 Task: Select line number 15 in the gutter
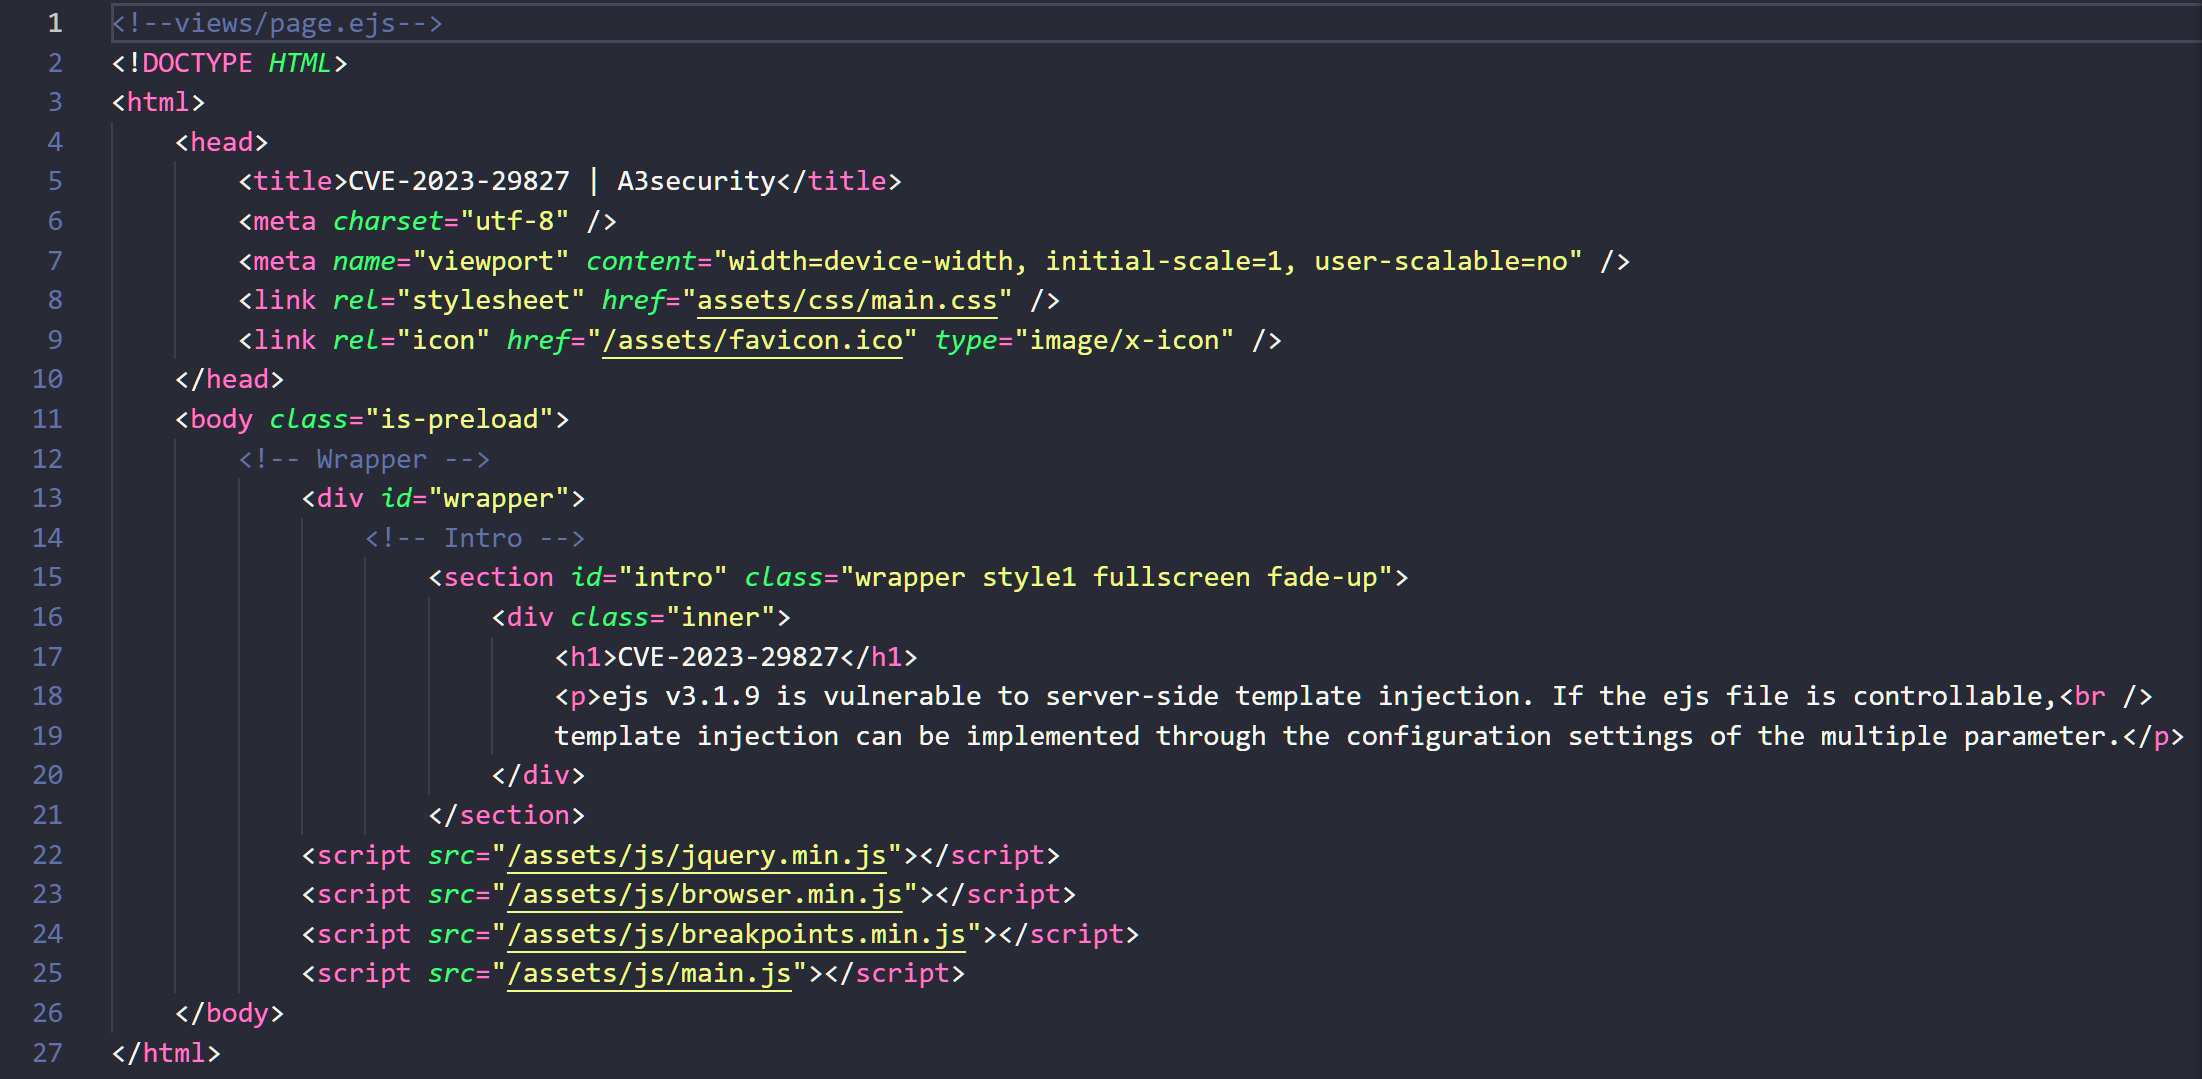[47, 577]
